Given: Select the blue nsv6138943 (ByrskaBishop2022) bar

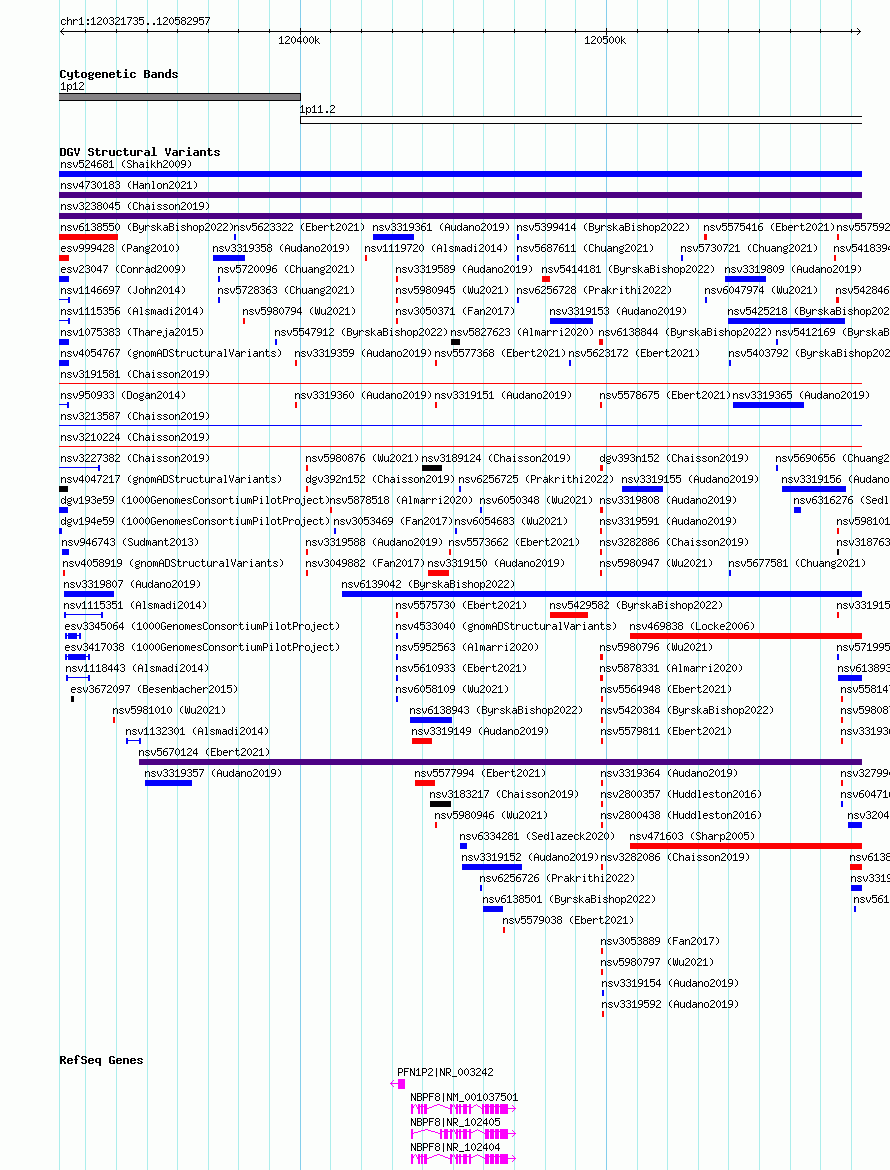Looking at the screenshot, I should (431, 720).
